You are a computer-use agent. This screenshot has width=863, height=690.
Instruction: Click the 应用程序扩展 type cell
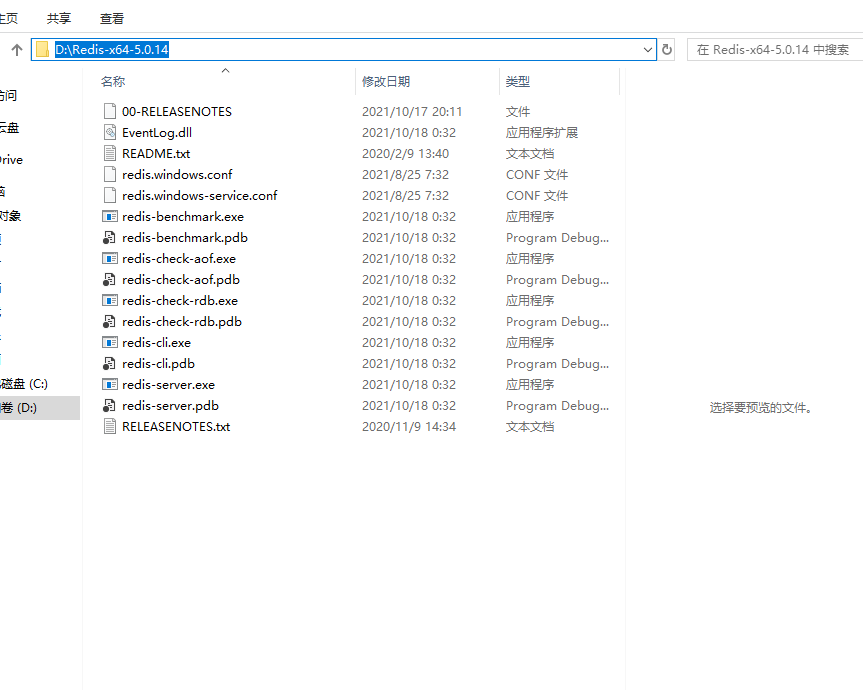click(542, 133)
